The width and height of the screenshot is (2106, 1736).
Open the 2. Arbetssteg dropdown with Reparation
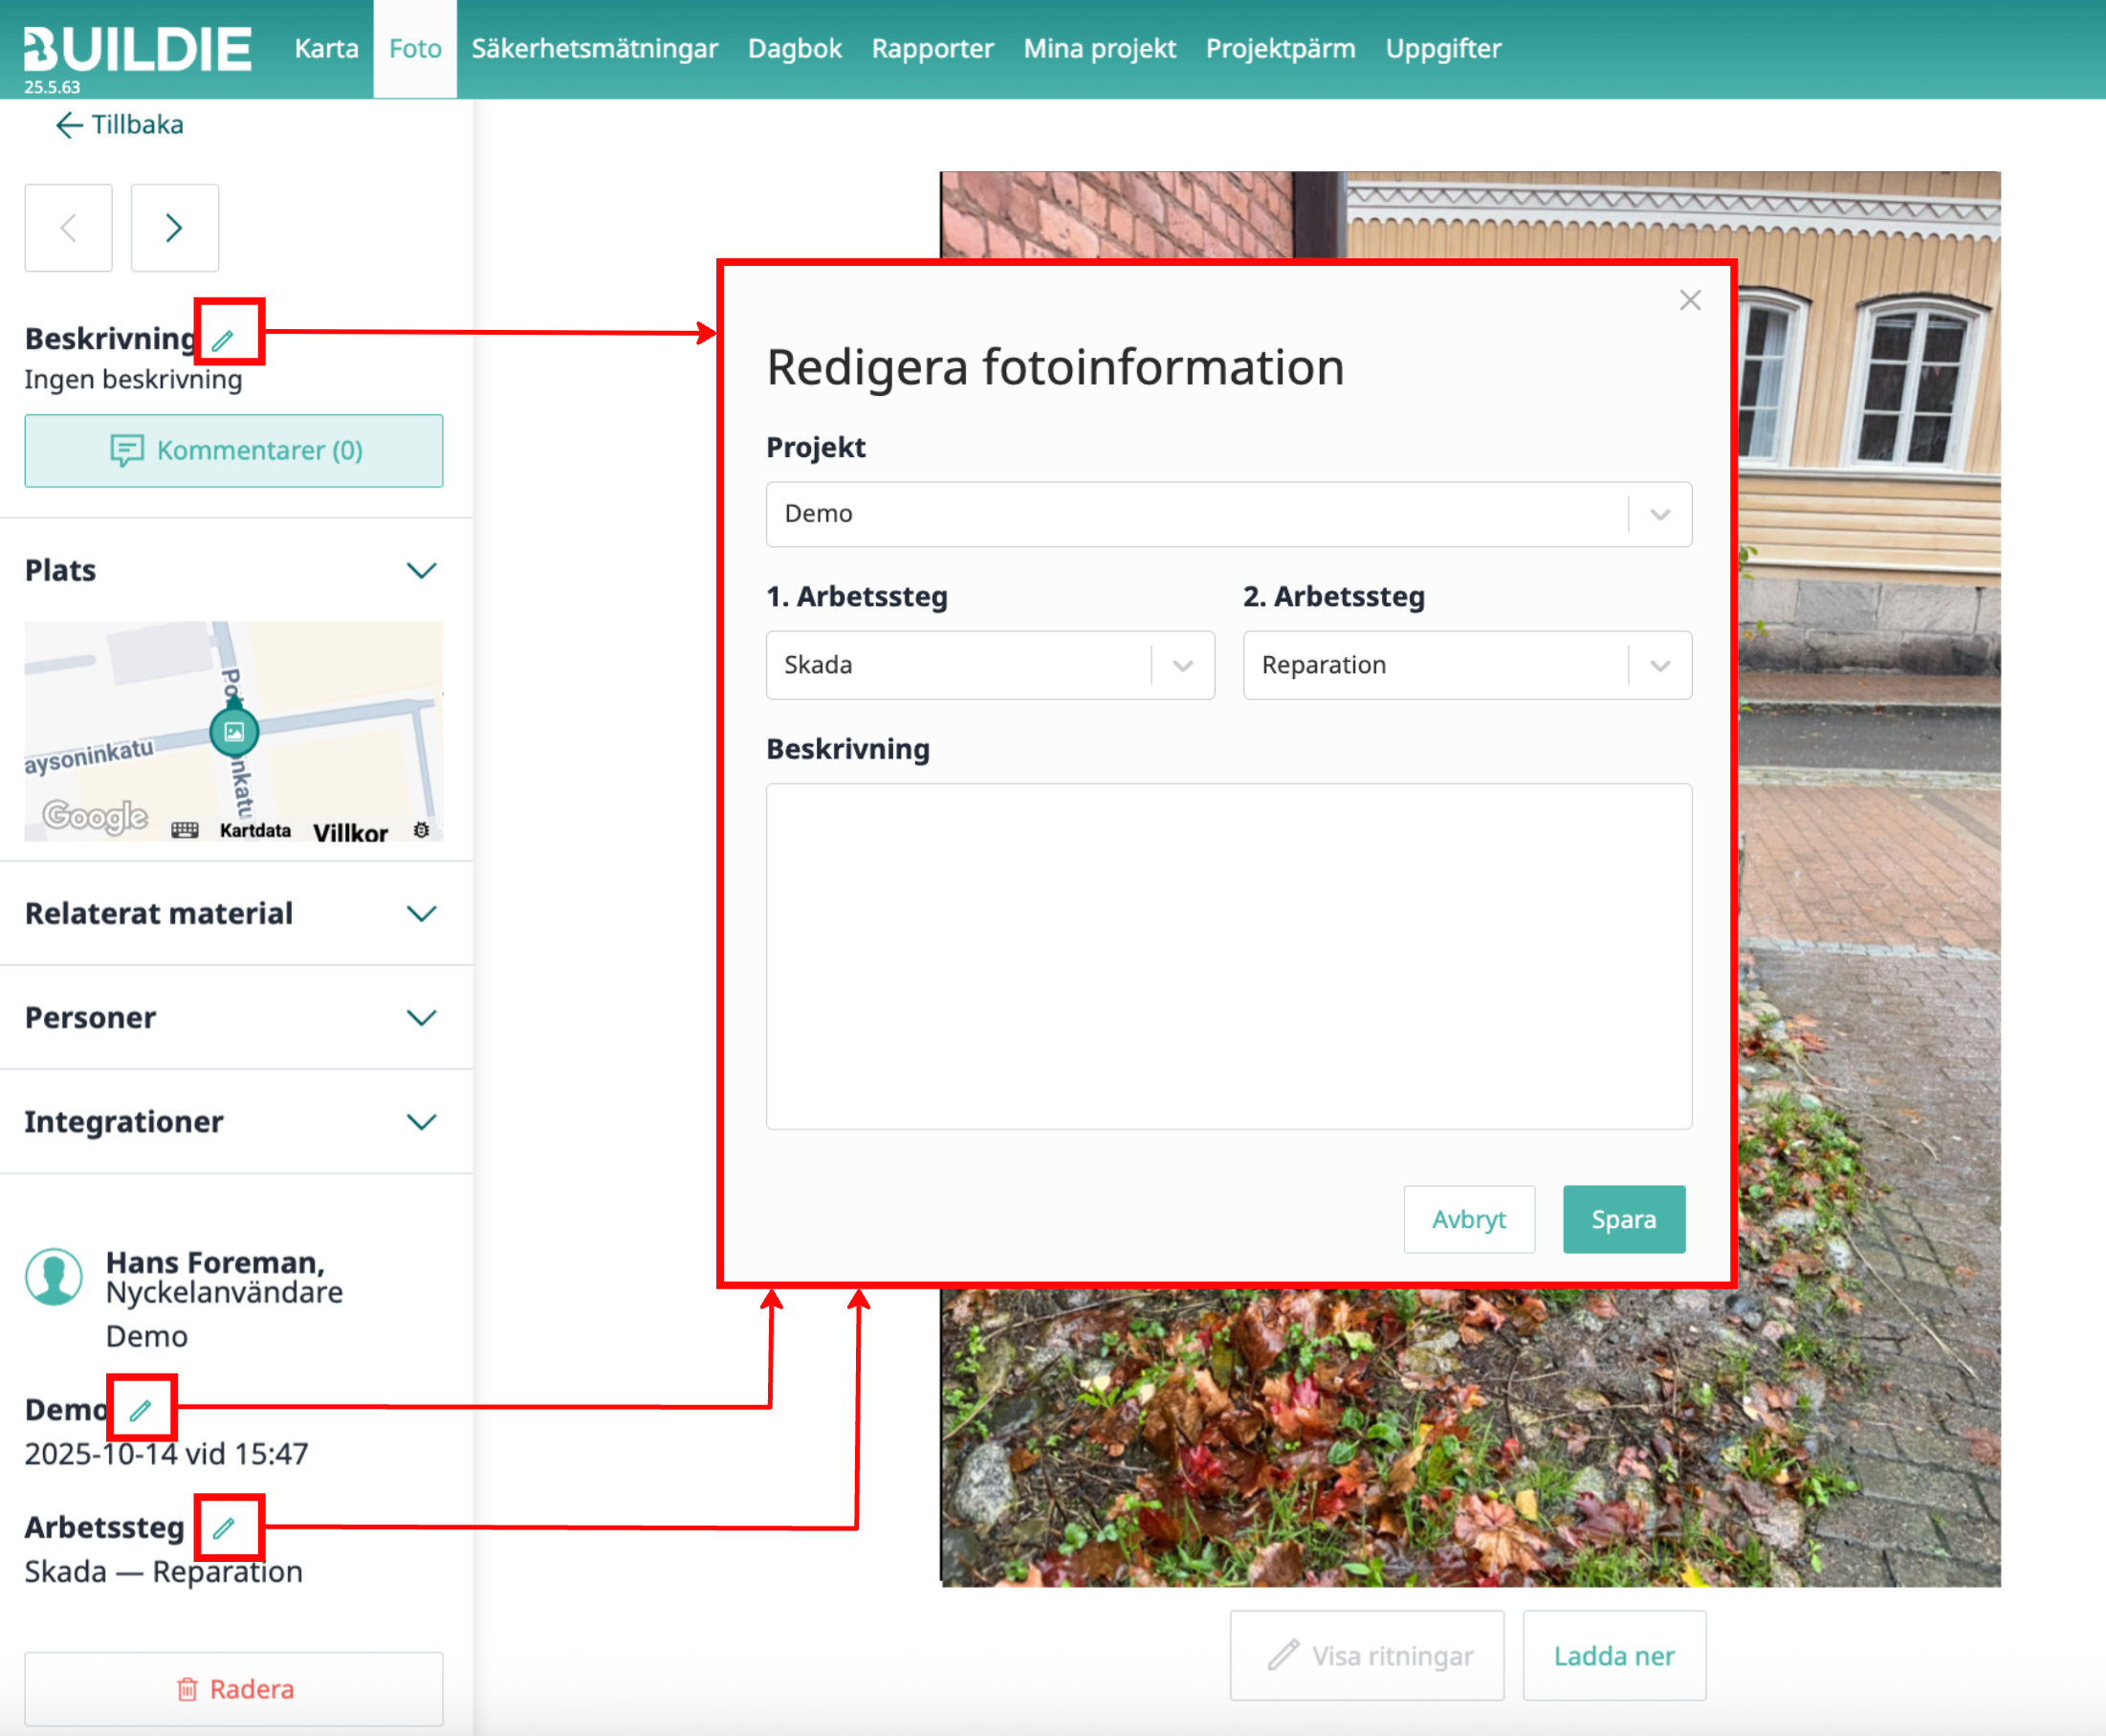[x=1466, y=665]
